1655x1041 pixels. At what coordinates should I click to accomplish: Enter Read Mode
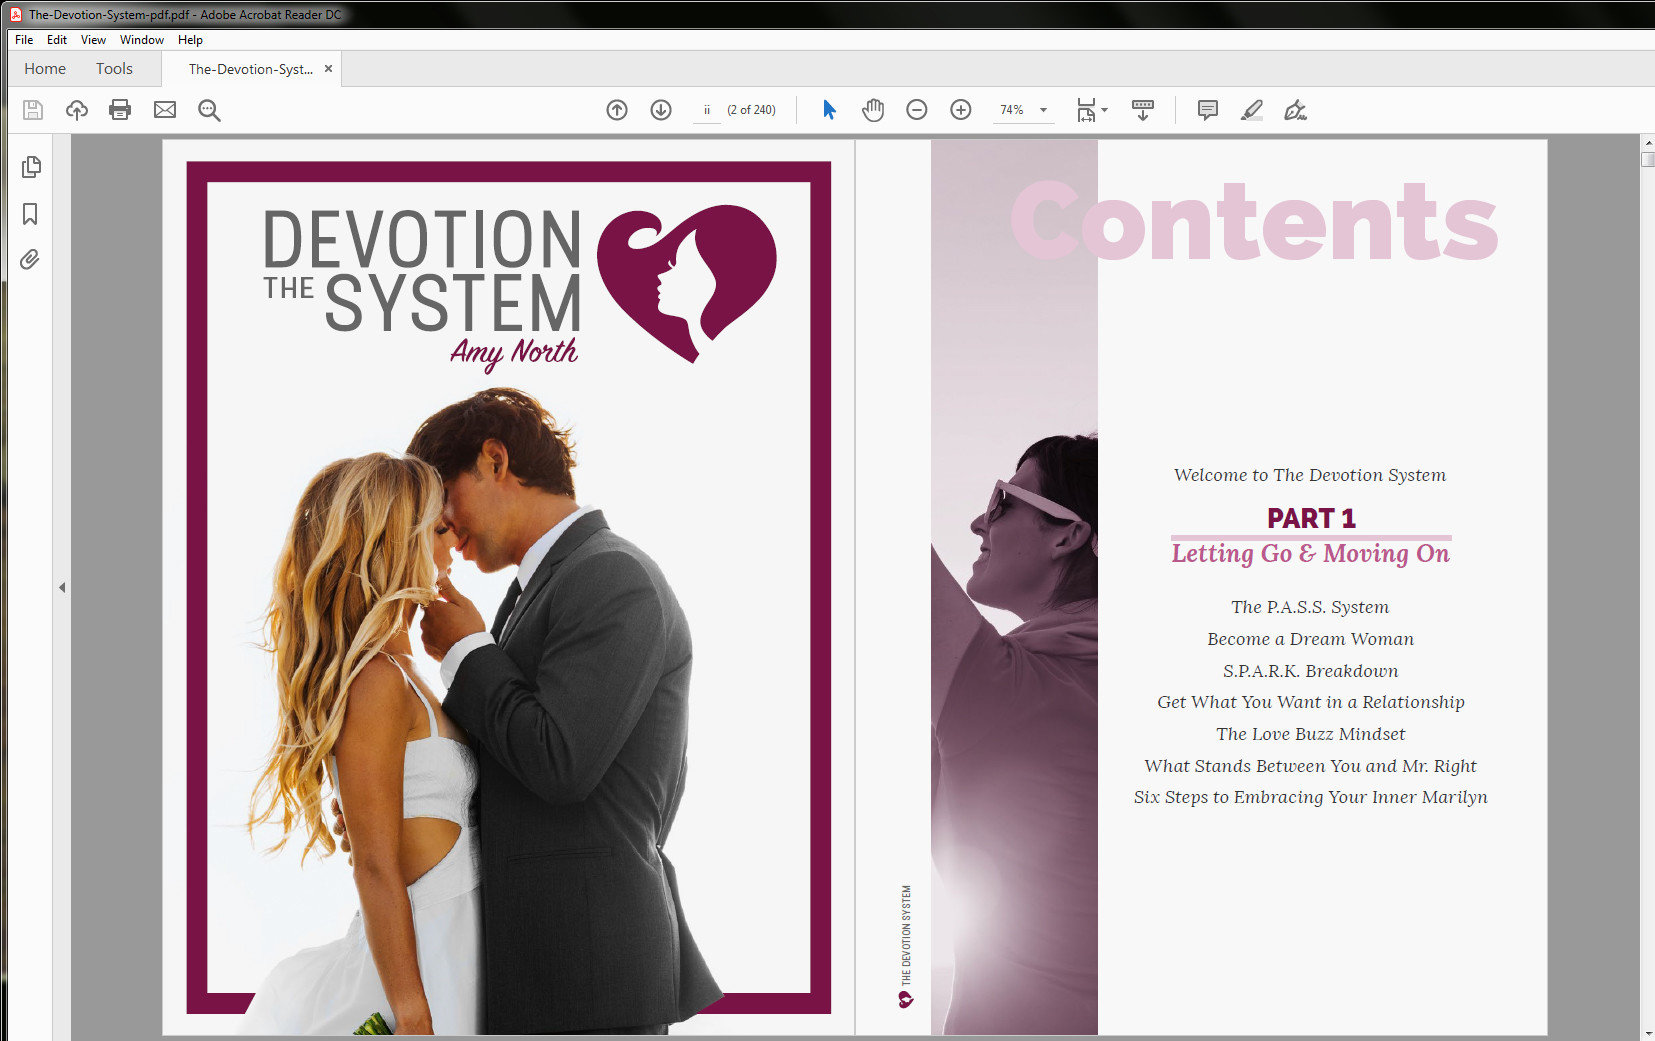1143,110
